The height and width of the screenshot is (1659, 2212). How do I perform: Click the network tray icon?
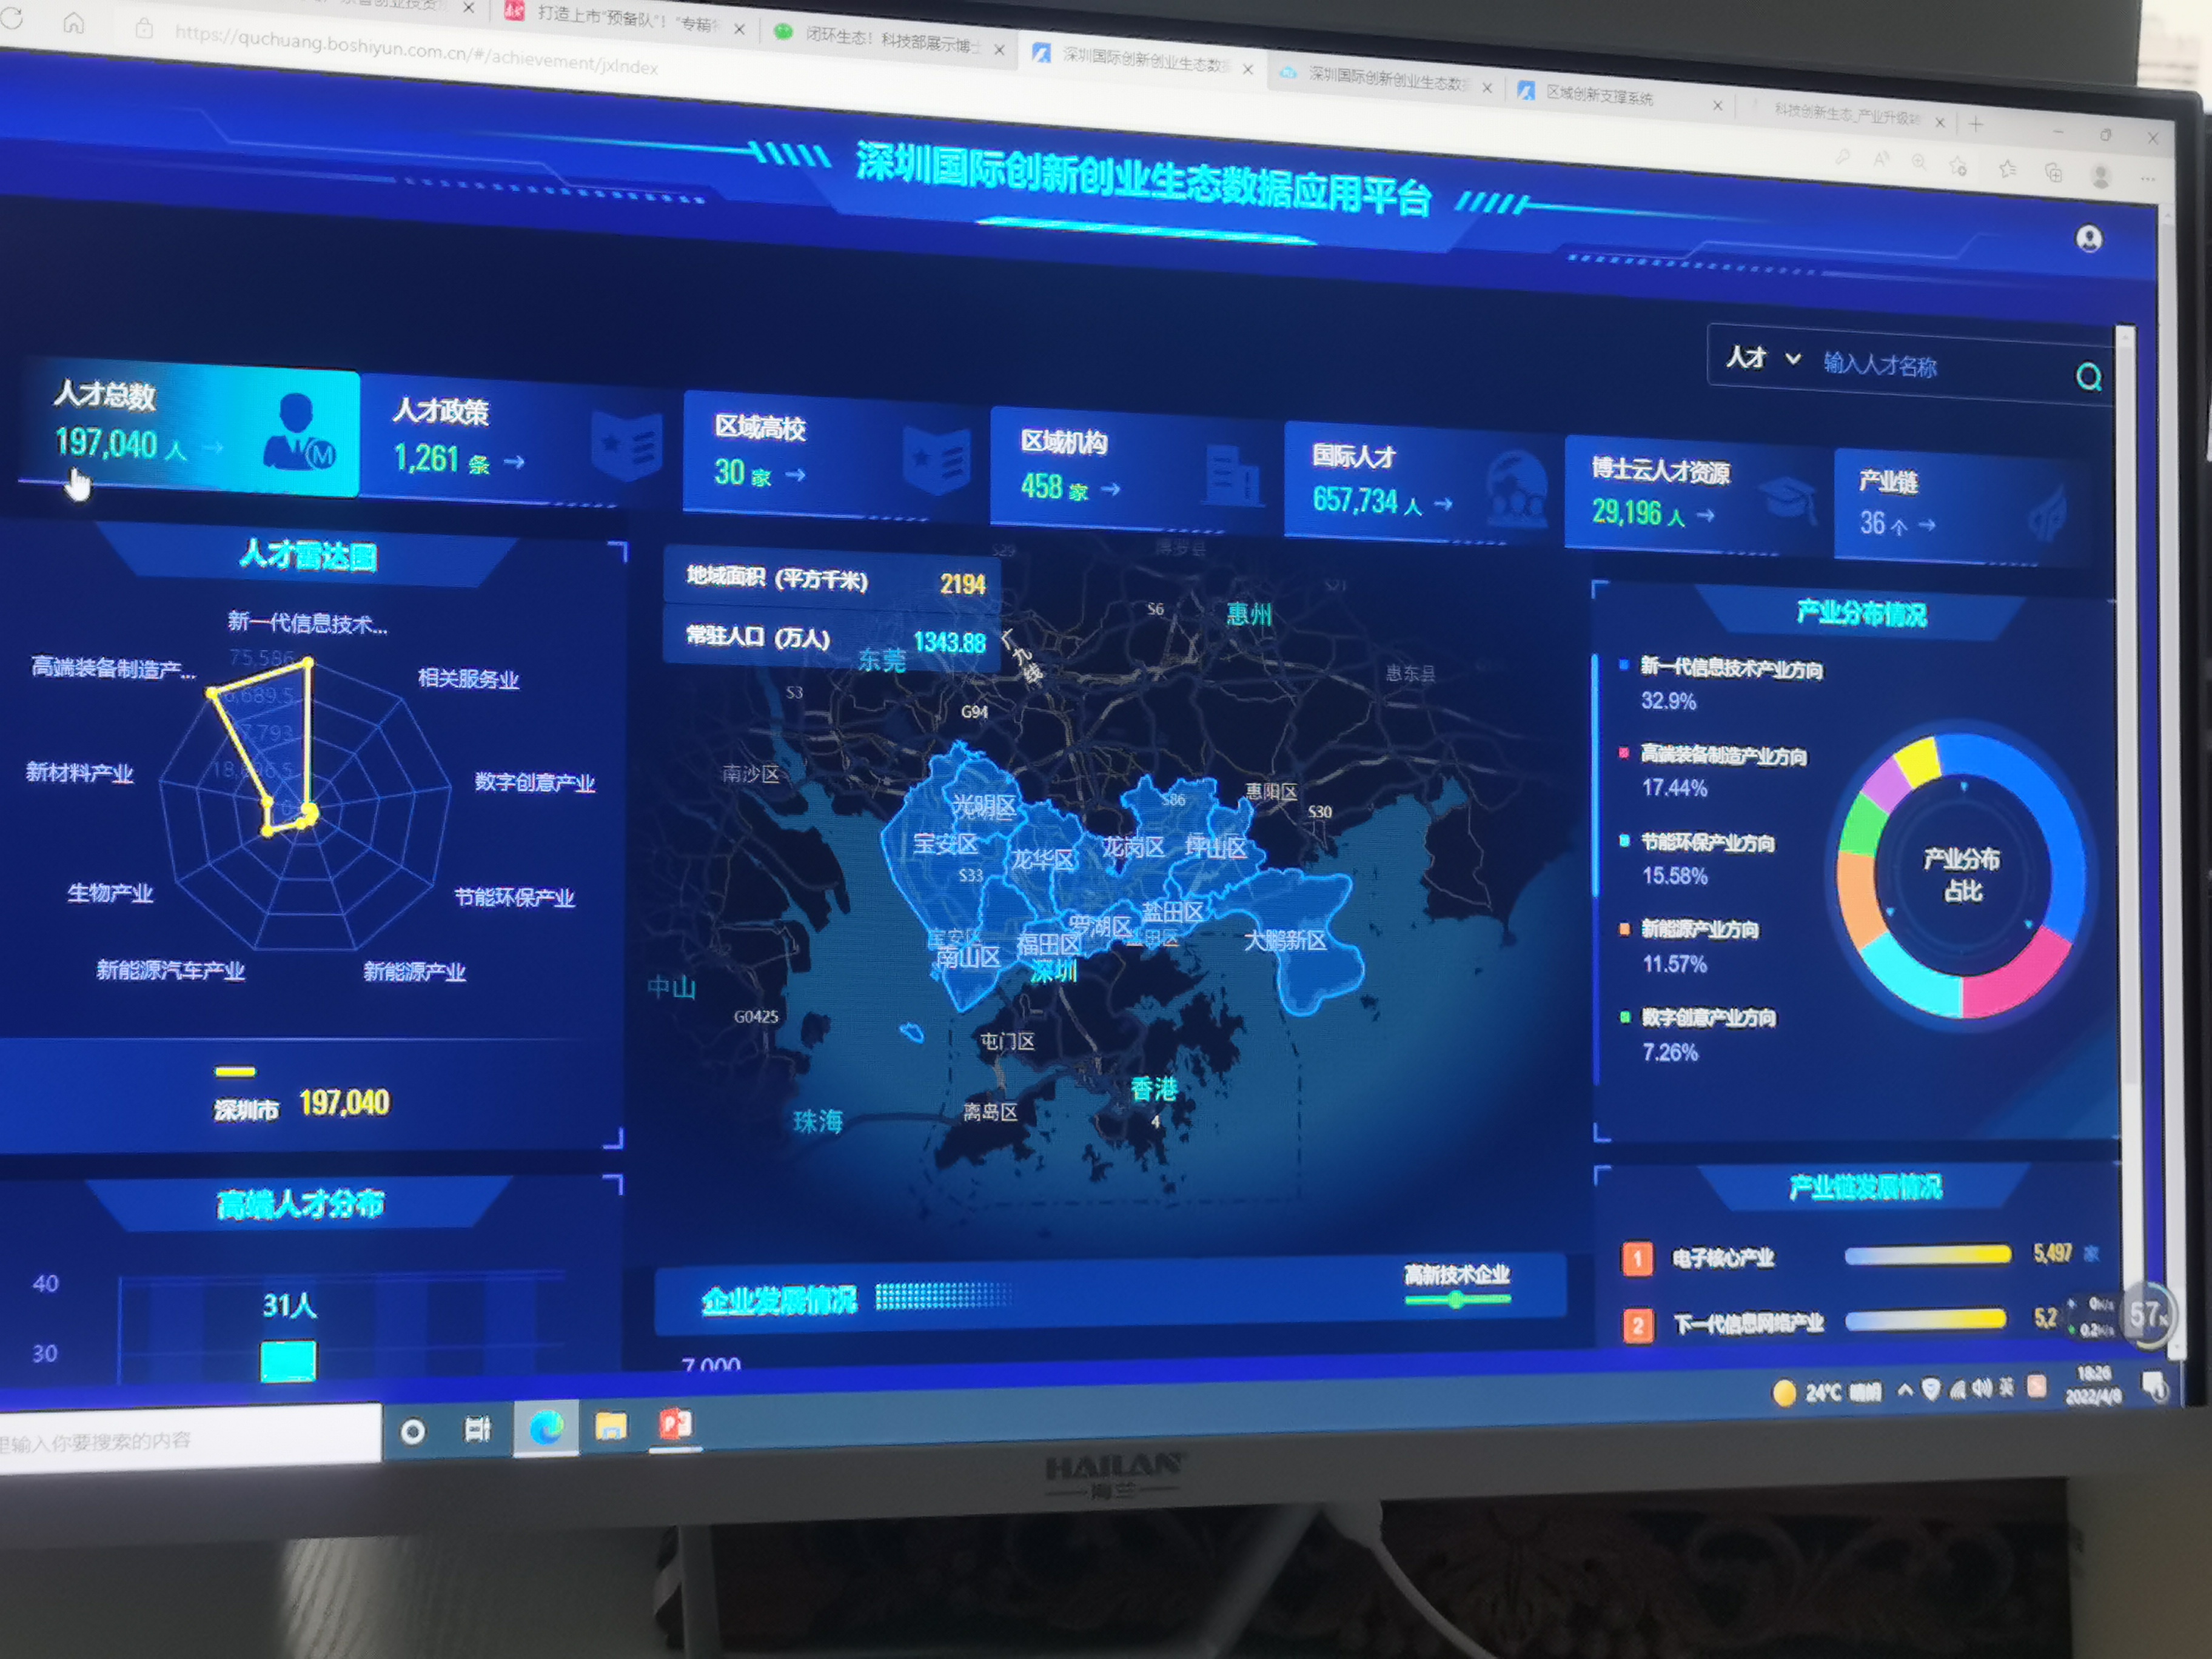pyautogui.click(x=1958, y=1389)
